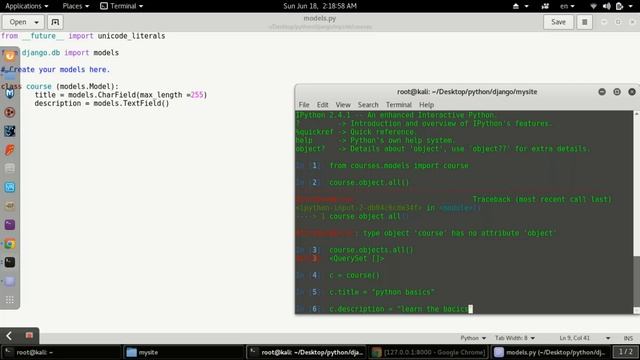This screenshot has height=360, width=640.
Task: Open the top bar eject drive icon
Action: [x=516, y=6]
